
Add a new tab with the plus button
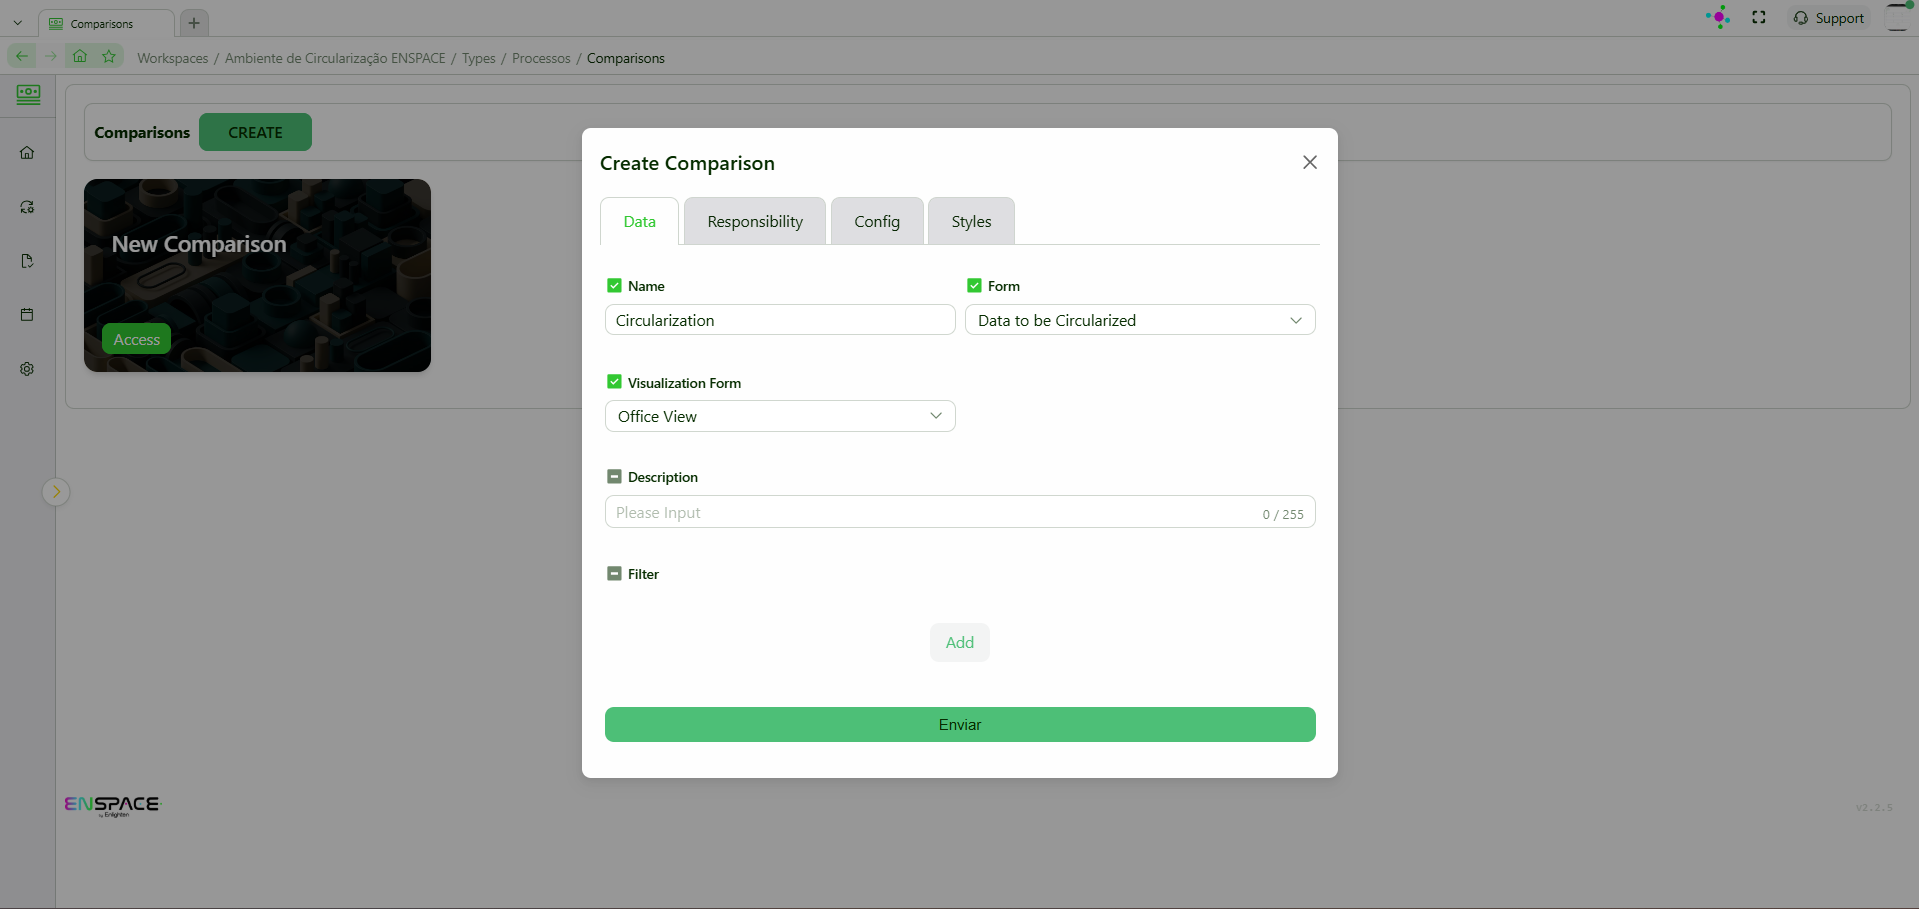click(x=194, y=23)
